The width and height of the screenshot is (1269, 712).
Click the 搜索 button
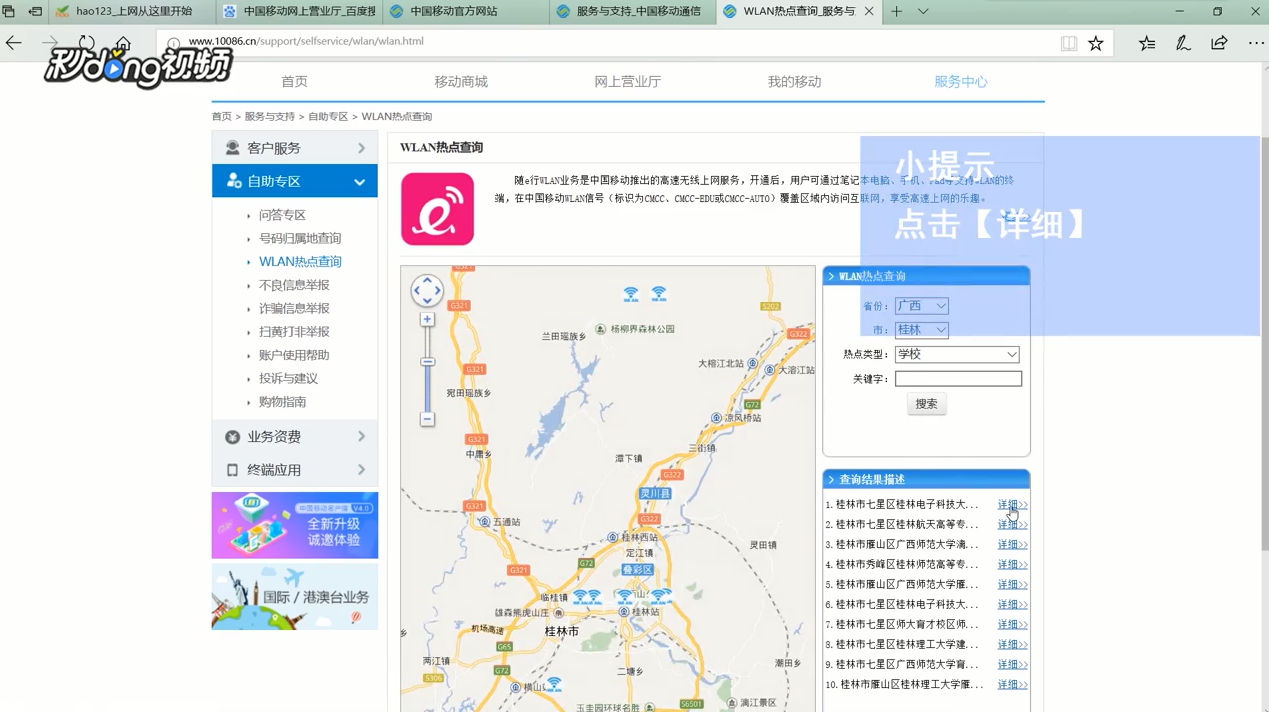click(x=926, y=404)
